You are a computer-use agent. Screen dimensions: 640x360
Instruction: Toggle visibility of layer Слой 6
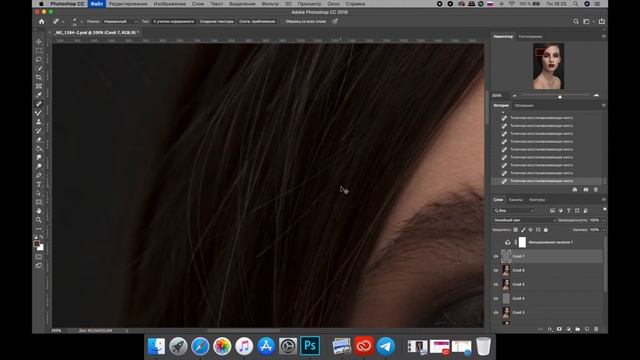pos(496,271)
